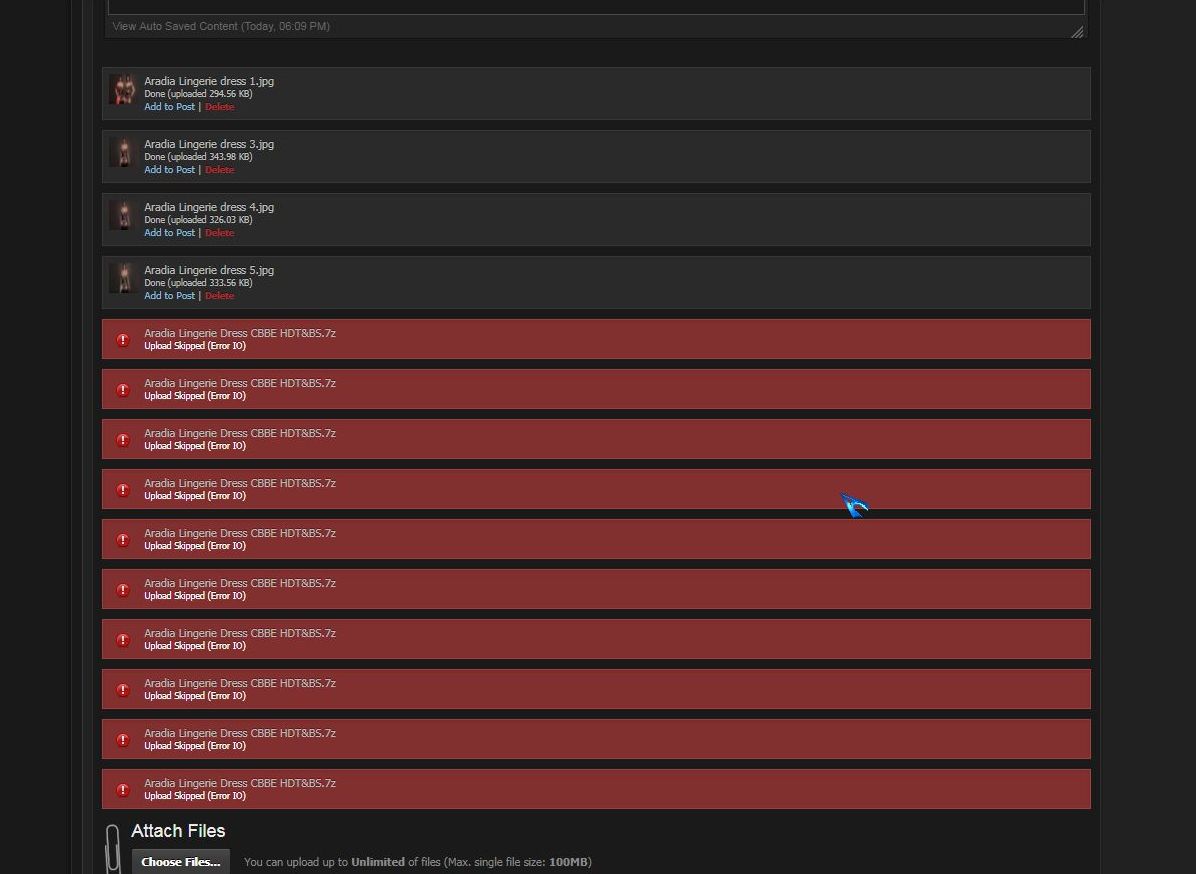Open thumbnail of Aradia Lingerie dress 3.jpg
Screen dimensions: 1196x874
pos(123,153)
